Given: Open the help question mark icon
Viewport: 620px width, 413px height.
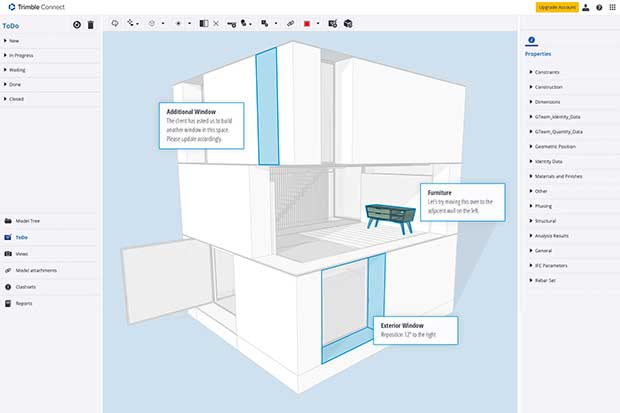Looking at the screenshot, I should point(599,8).
